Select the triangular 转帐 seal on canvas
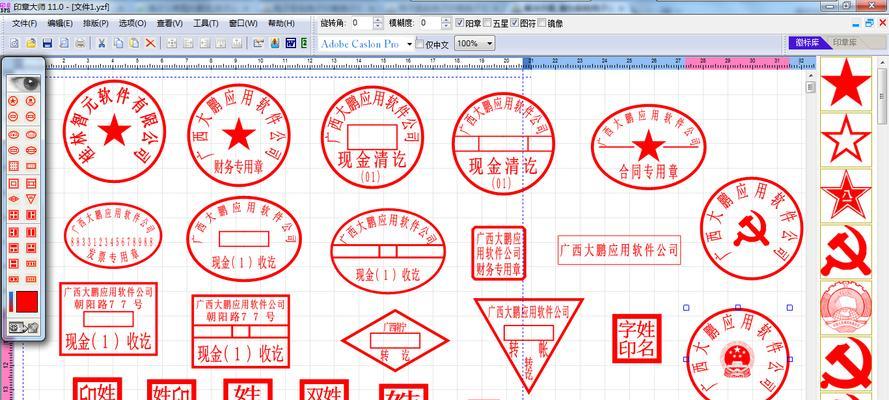889x400 pixels. (x=528, y=344)
